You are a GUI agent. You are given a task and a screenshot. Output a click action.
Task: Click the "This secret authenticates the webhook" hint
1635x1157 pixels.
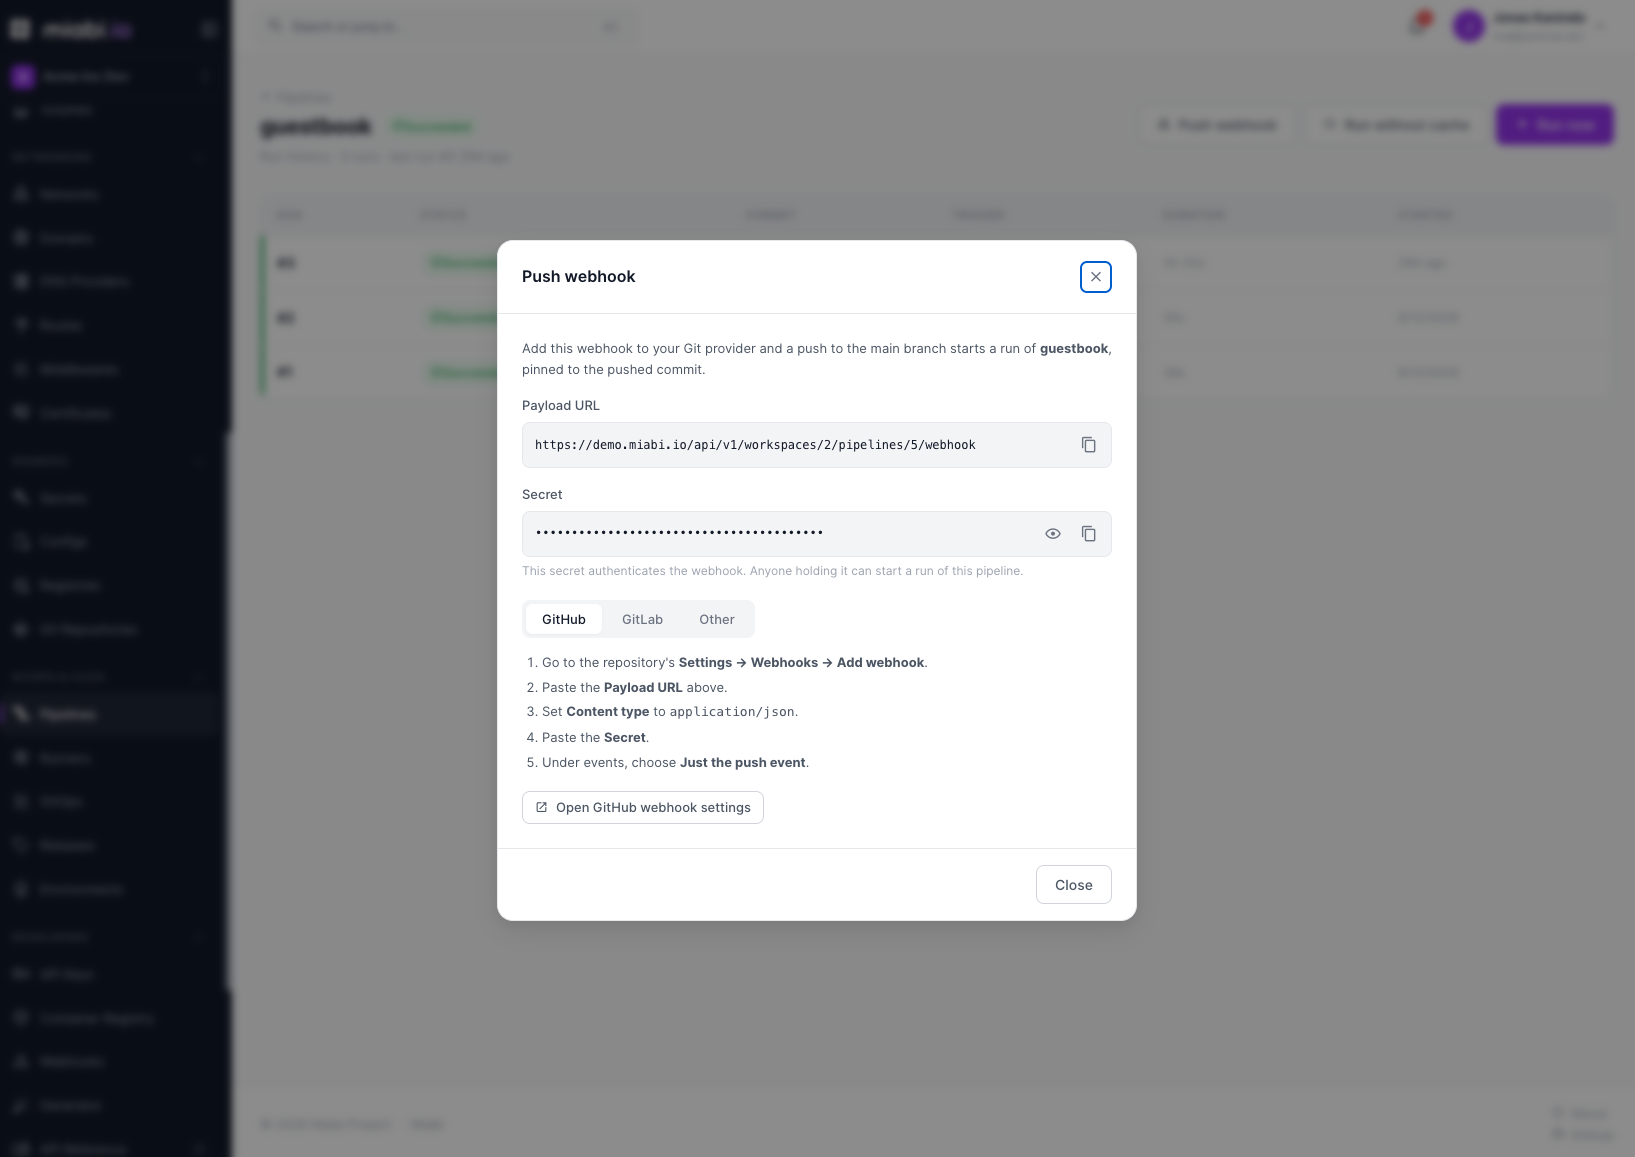pyautogui.click(x=772, y=571)
